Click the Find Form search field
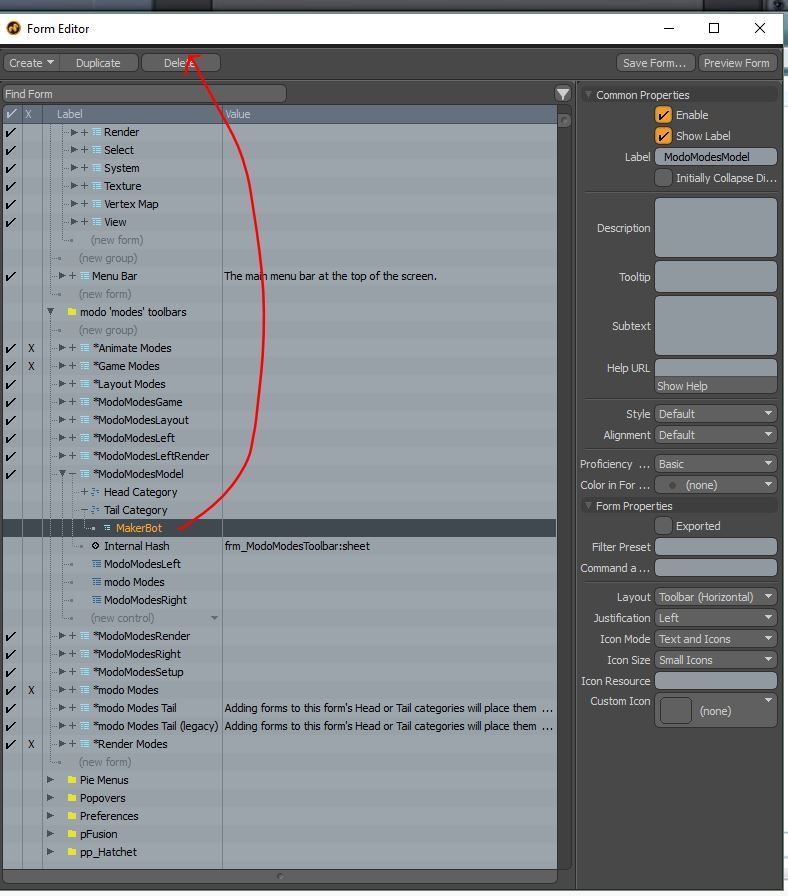The height and width of the screenshot is (896, 788). (x=144, y=94)
